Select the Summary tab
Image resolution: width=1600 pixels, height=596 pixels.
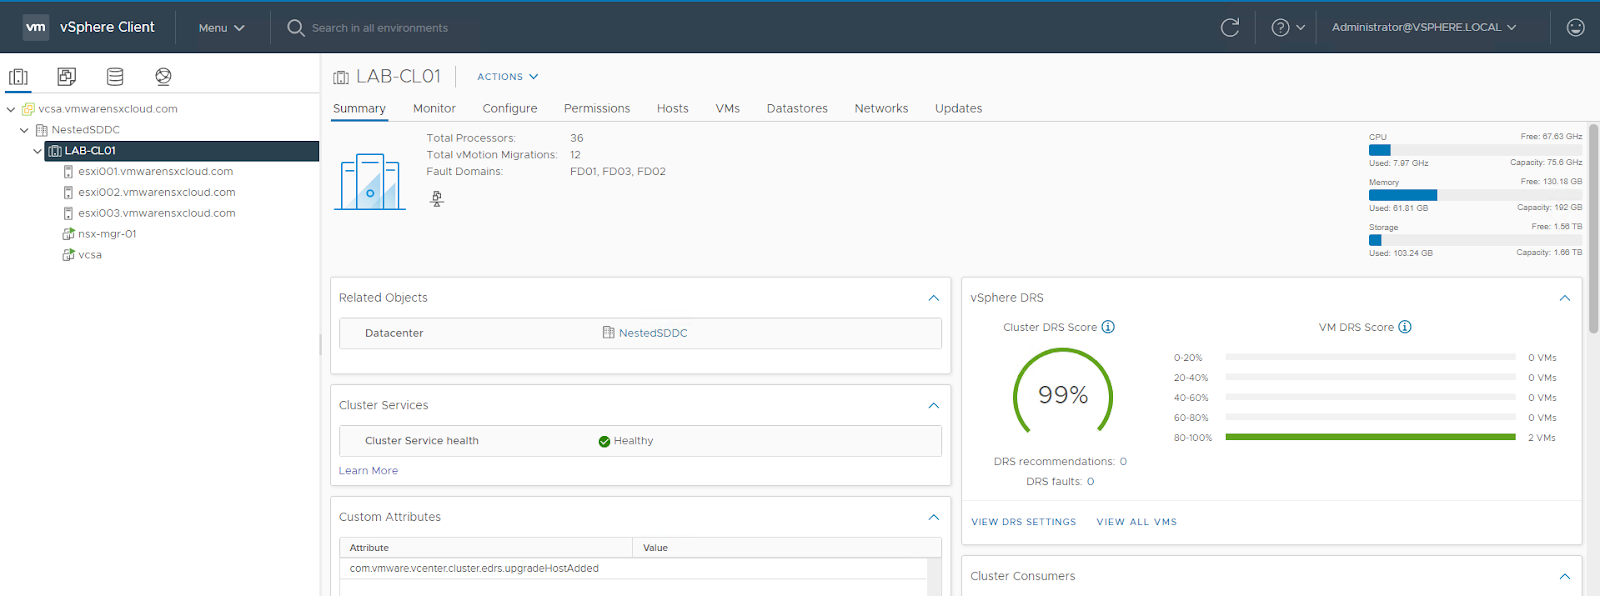pyautogui.click(x=359, y=109)
